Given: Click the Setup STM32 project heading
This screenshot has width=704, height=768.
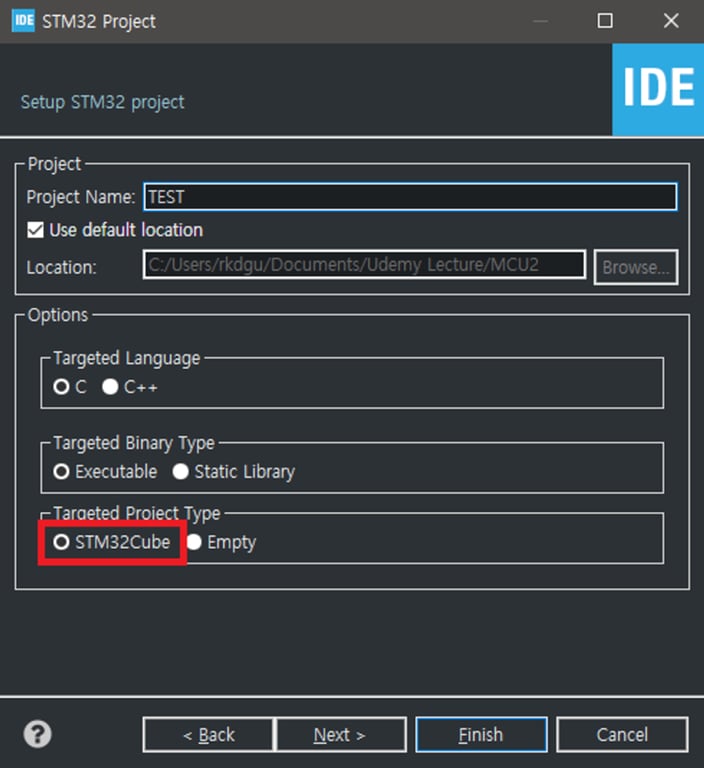Looking at the screenshot, I should tap(102, 102).
